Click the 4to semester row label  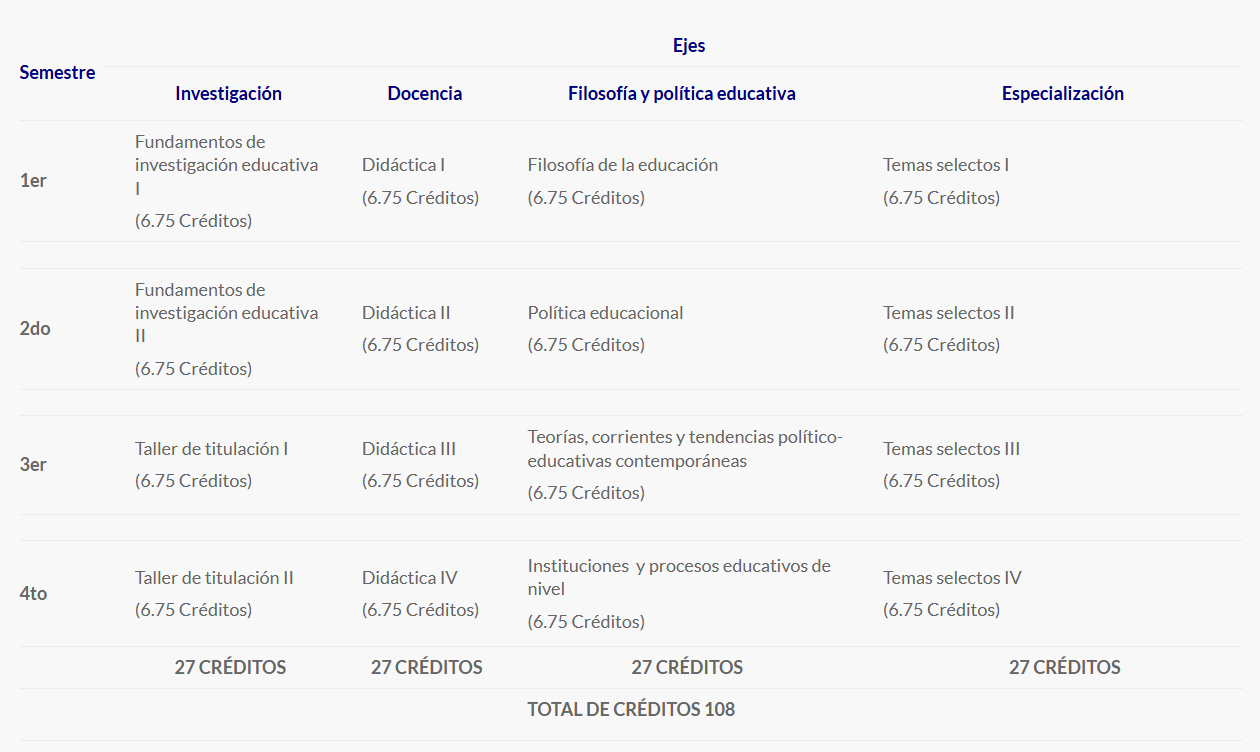pos(33,593)
